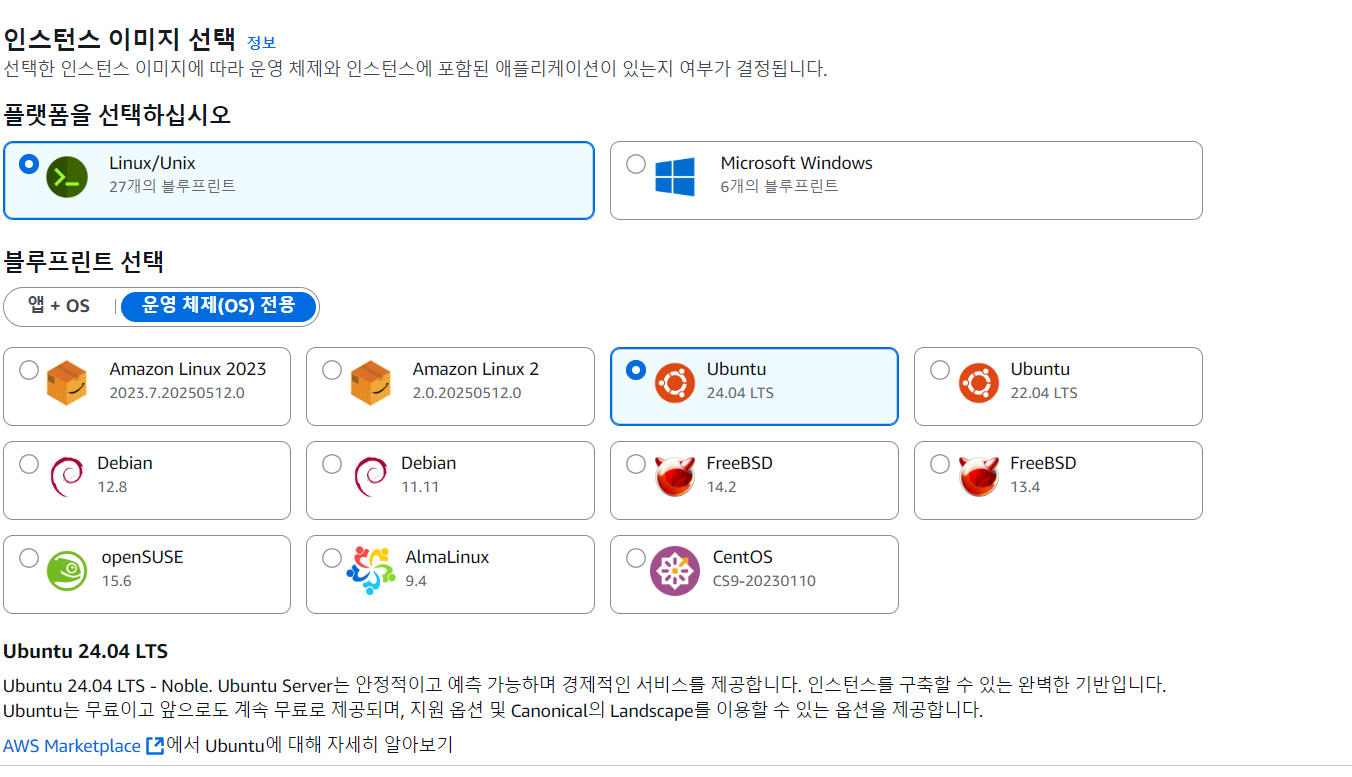Screen dimensions: 1352x777
Task: Click the "Ubuntu 24.04 LTS" description heading
Action: 85,652
